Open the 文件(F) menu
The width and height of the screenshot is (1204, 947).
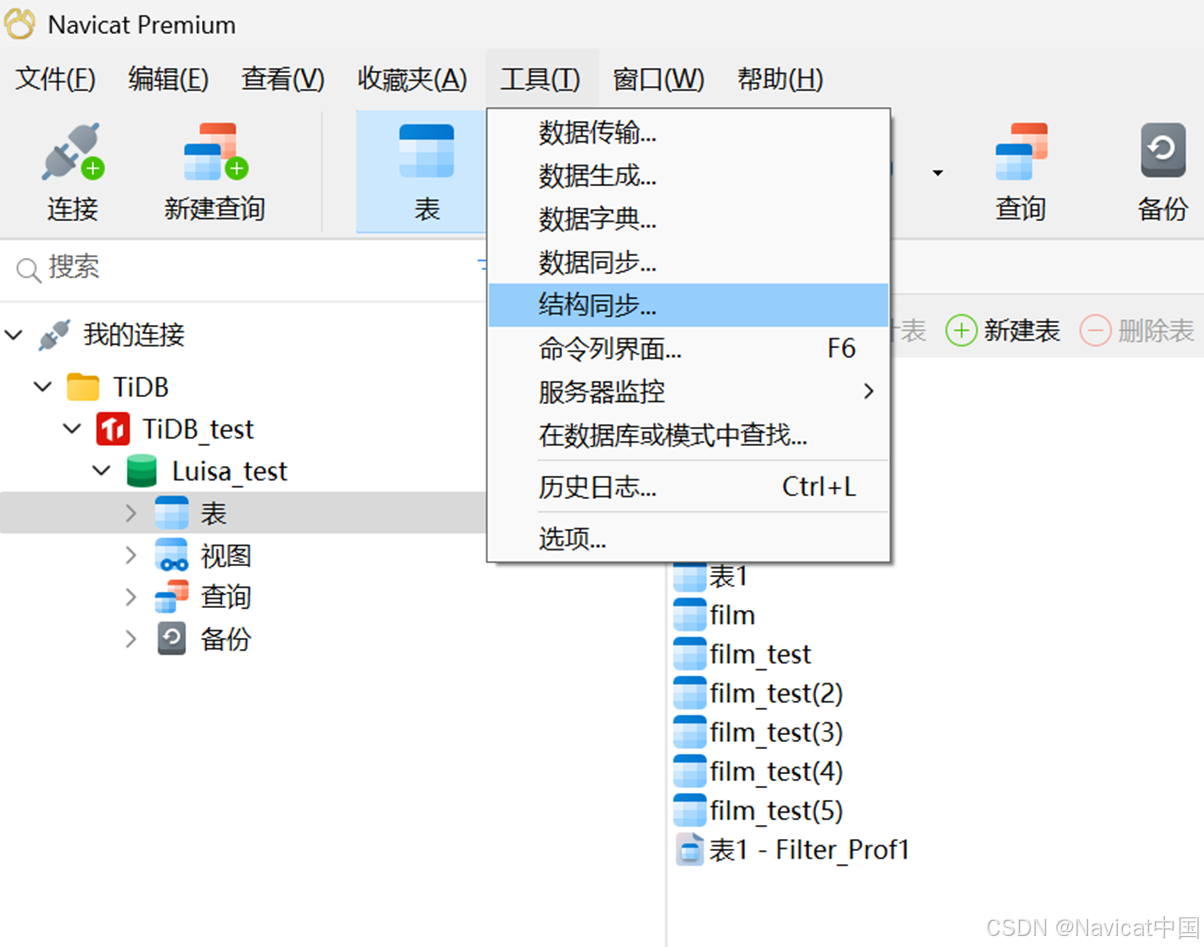pyautogui.click(x=56, y=79)
